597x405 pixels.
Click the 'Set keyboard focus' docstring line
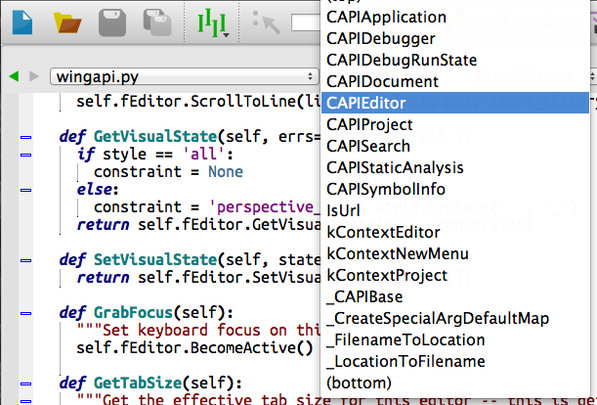coord(198,330)
